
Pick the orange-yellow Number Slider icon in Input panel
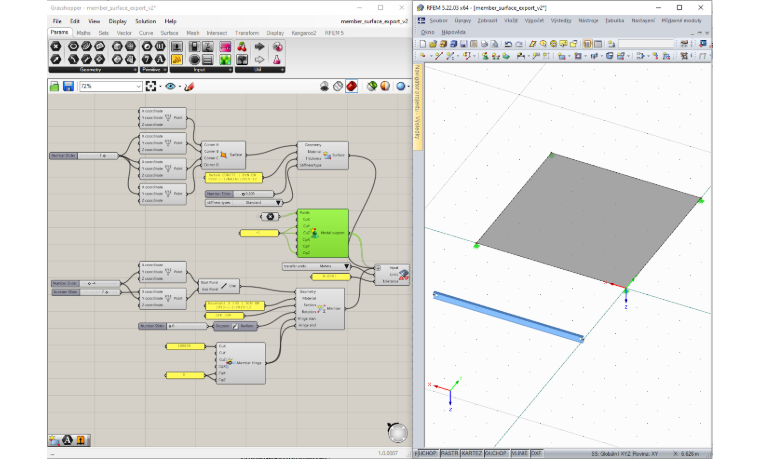(176, 60)
